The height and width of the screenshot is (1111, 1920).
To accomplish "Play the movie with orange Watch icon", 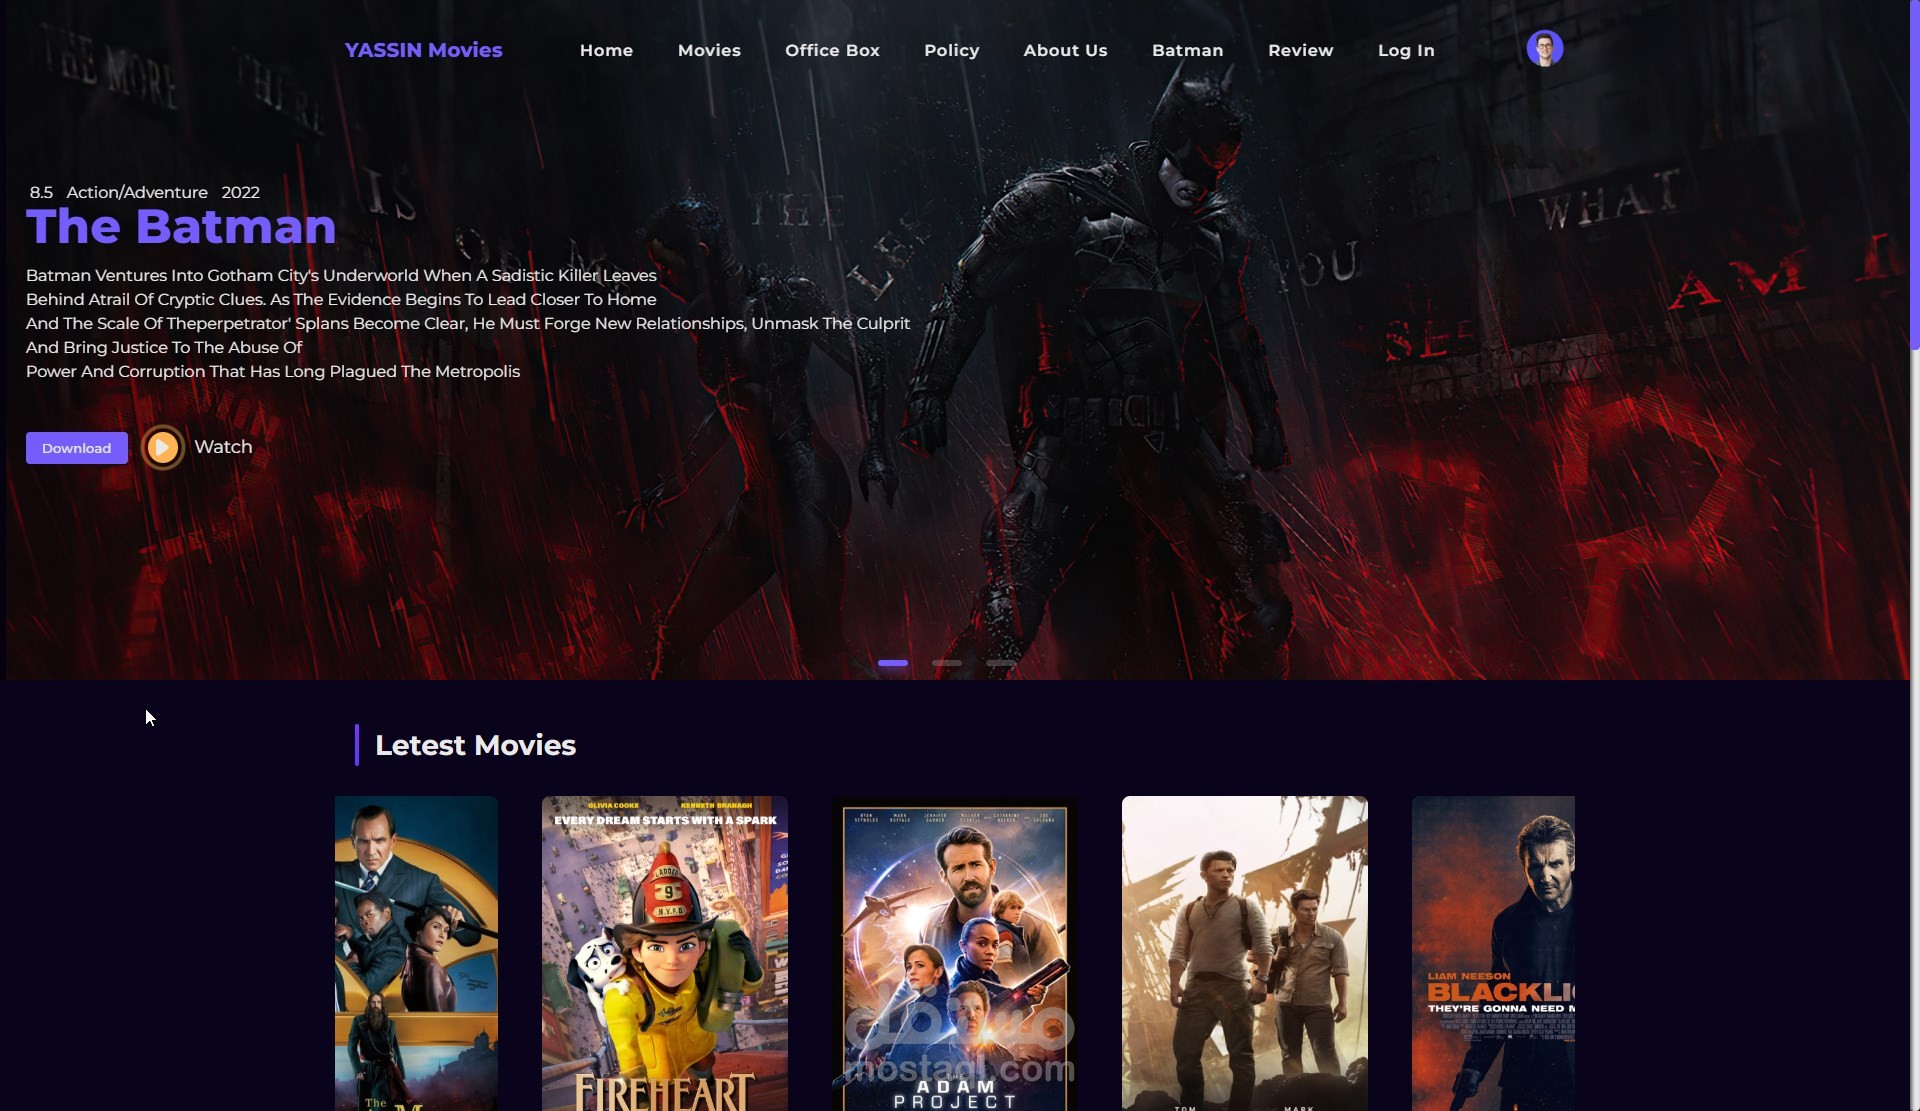I will (162, 447).
